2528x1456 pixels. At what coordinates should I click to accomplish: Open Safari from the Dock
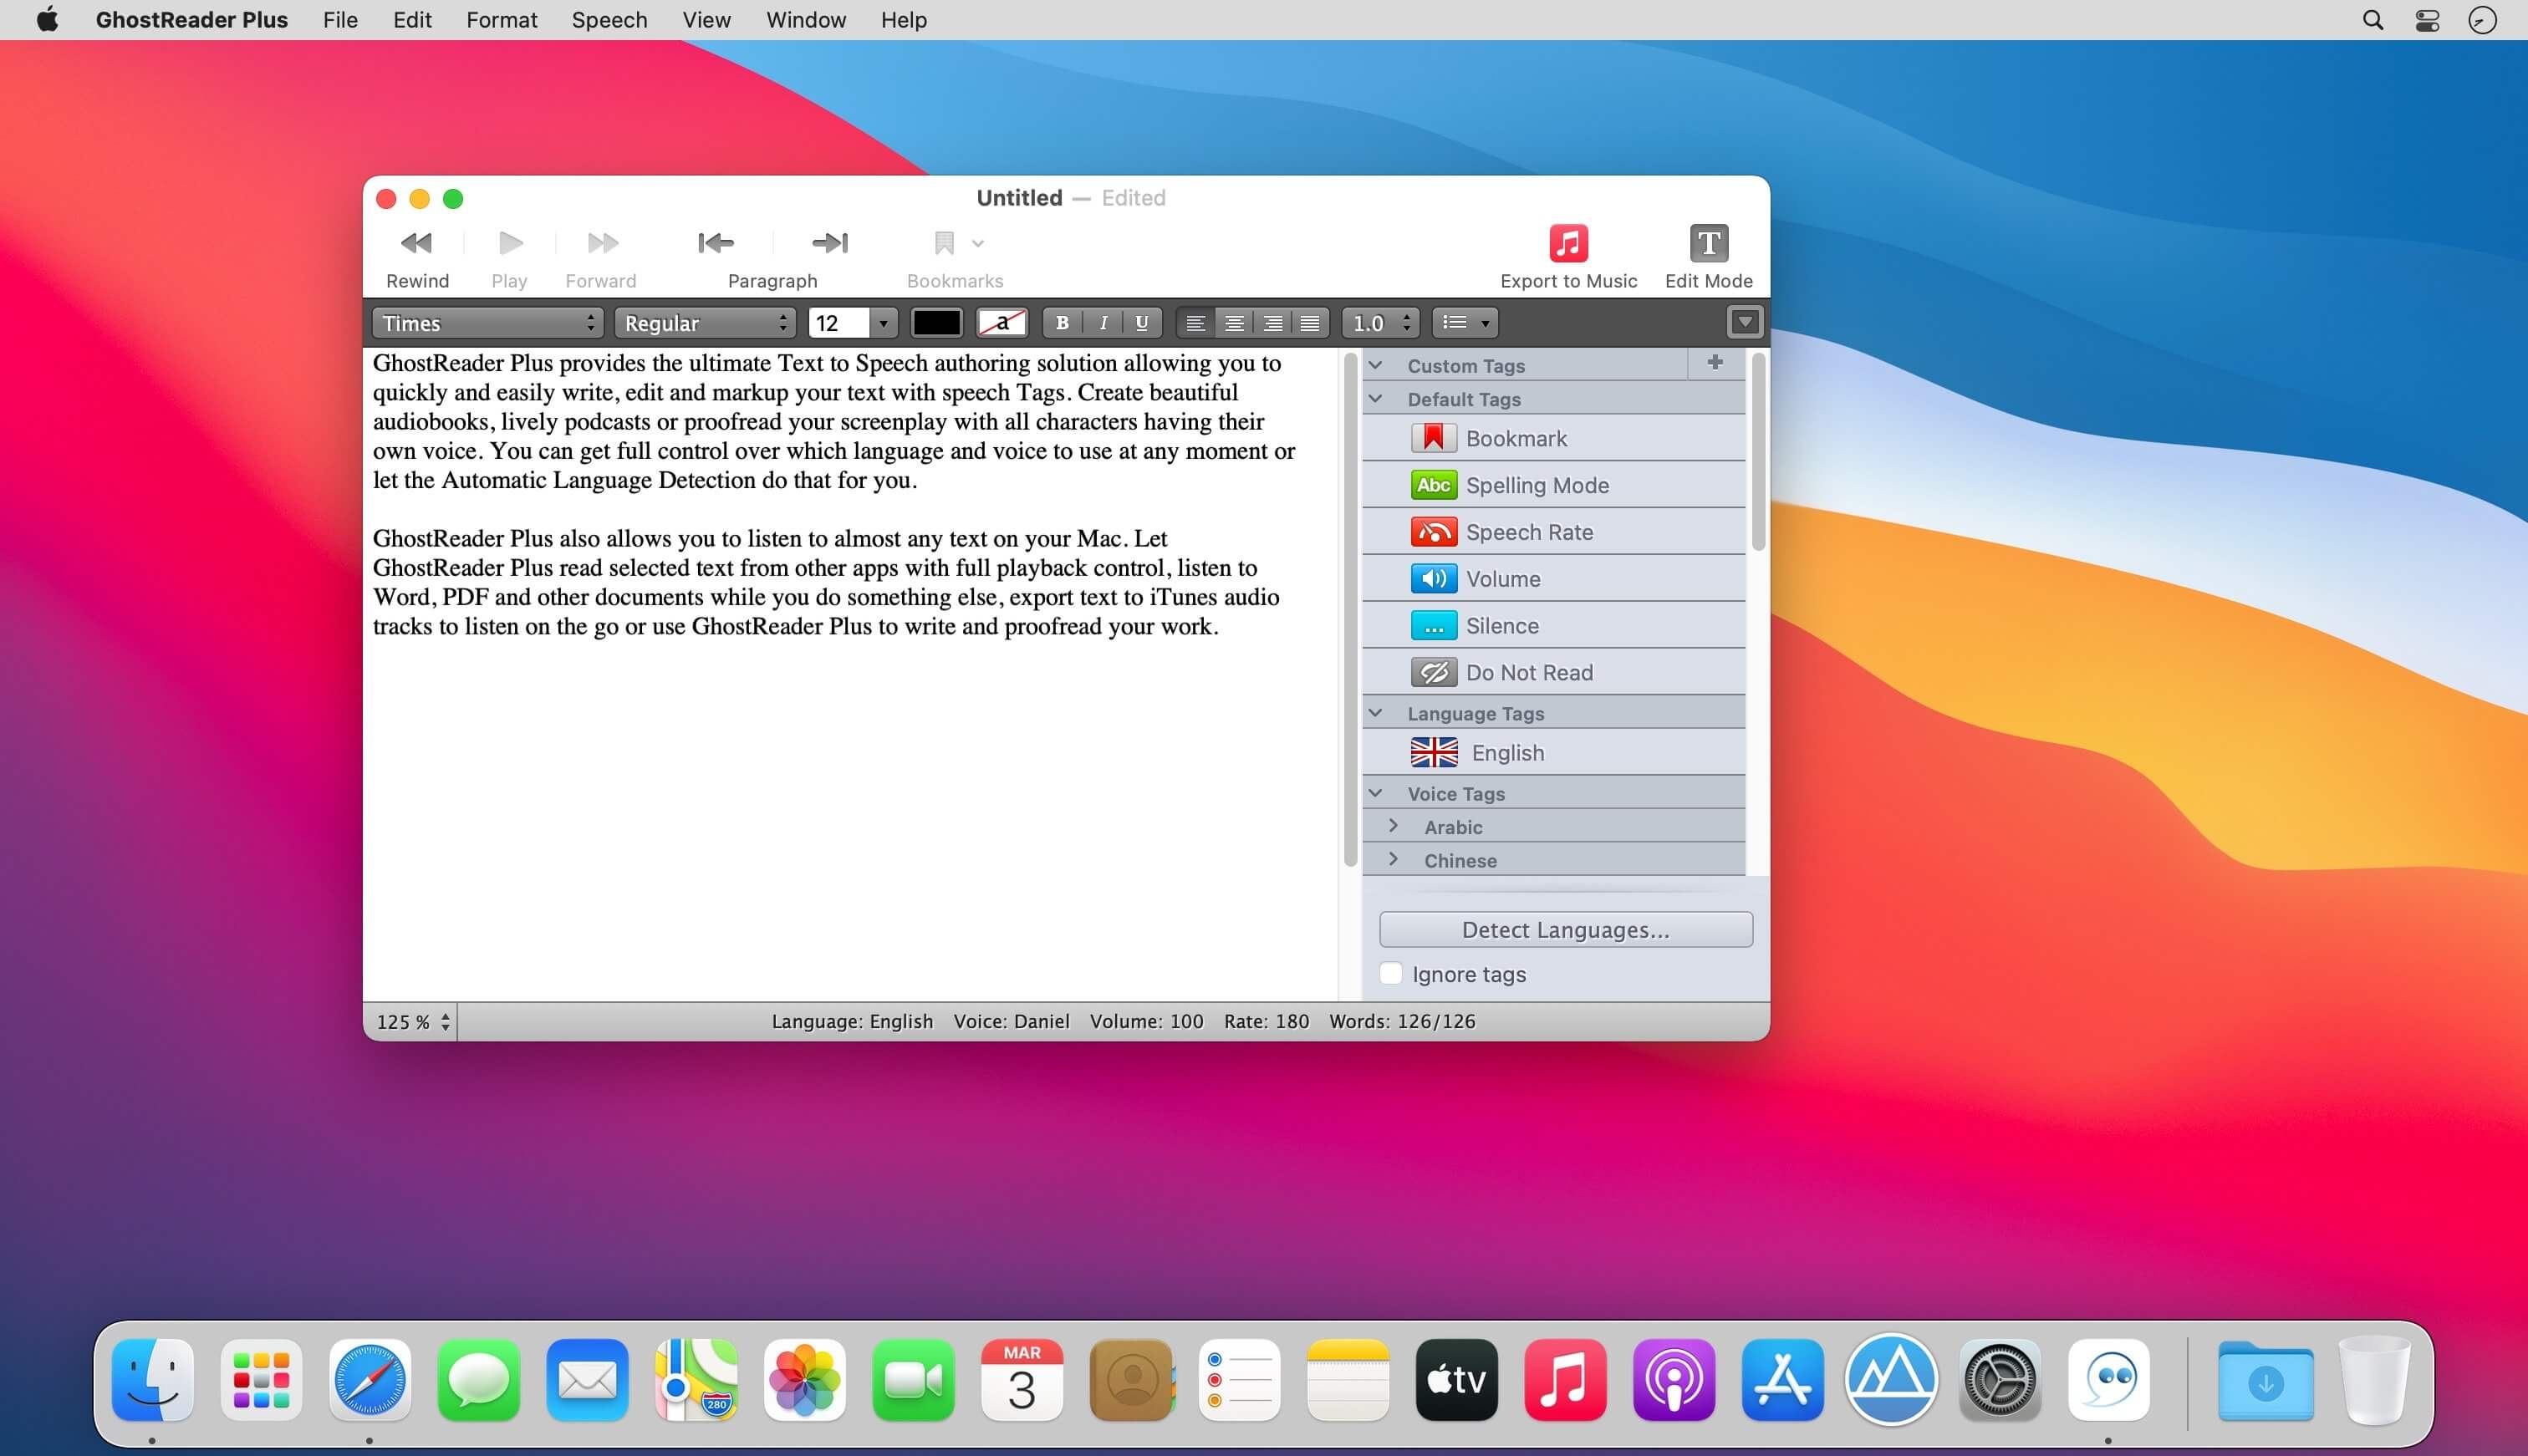[370, 1380]
